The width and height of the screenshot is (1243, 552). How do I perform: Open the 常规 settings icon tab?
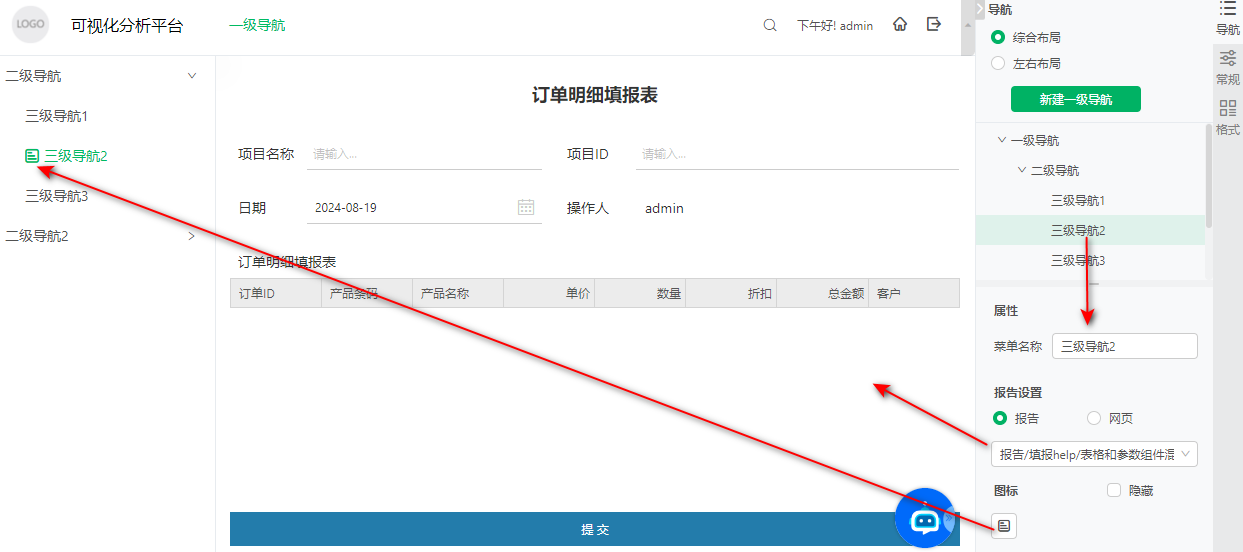(x=1227, y=68)
